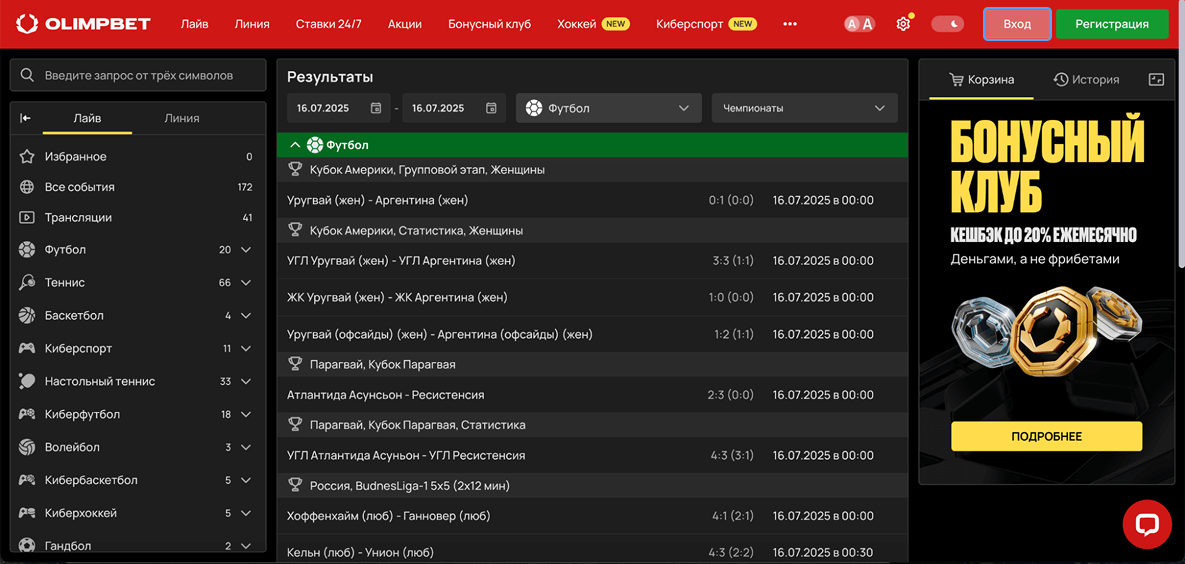Viewport: 1185px width, 564px height.
Task: Click the bet slip layout icon
Action: click(1156, 80)
